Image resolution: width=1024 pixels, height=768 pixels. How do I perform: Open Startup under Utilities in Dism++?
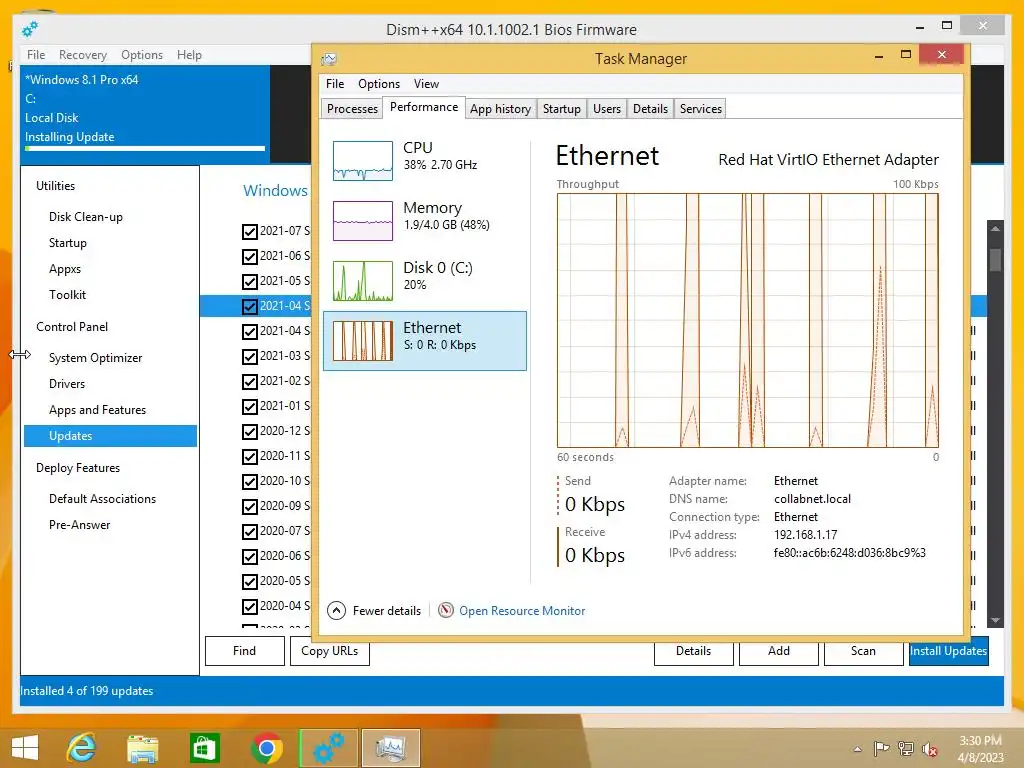click(67, 243)
